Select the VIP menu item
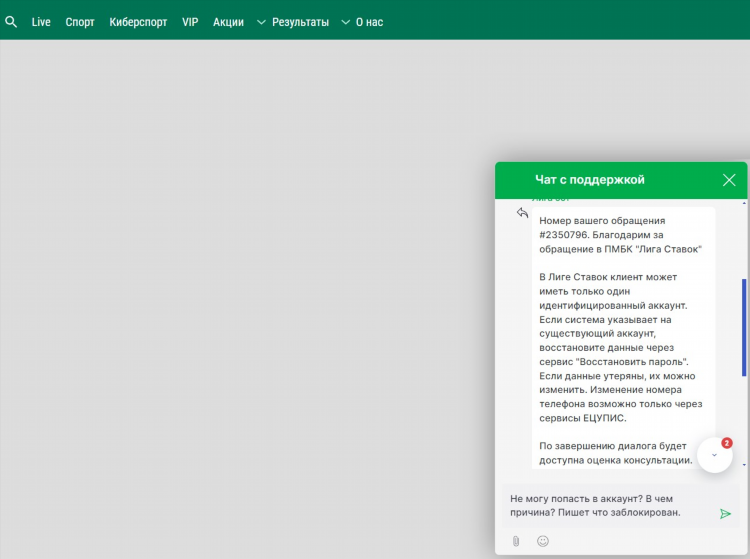This screenshot has width=750, height=559. click(x=190, y=22)
